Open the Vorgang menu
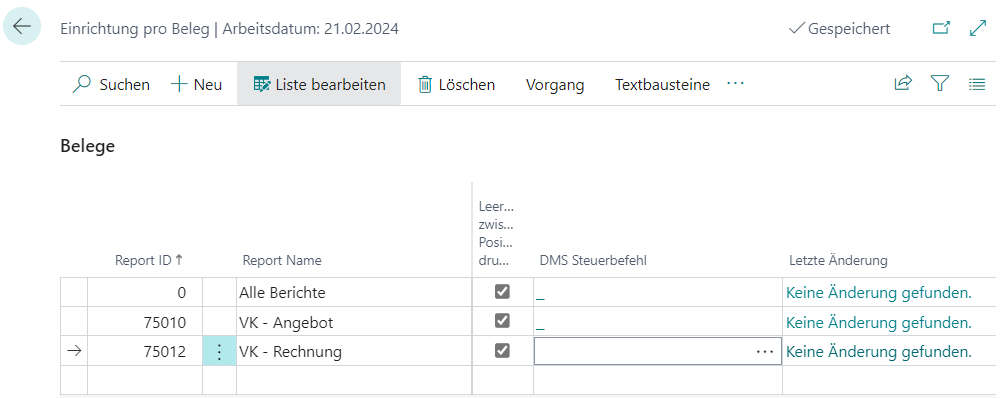 (555, 84)
